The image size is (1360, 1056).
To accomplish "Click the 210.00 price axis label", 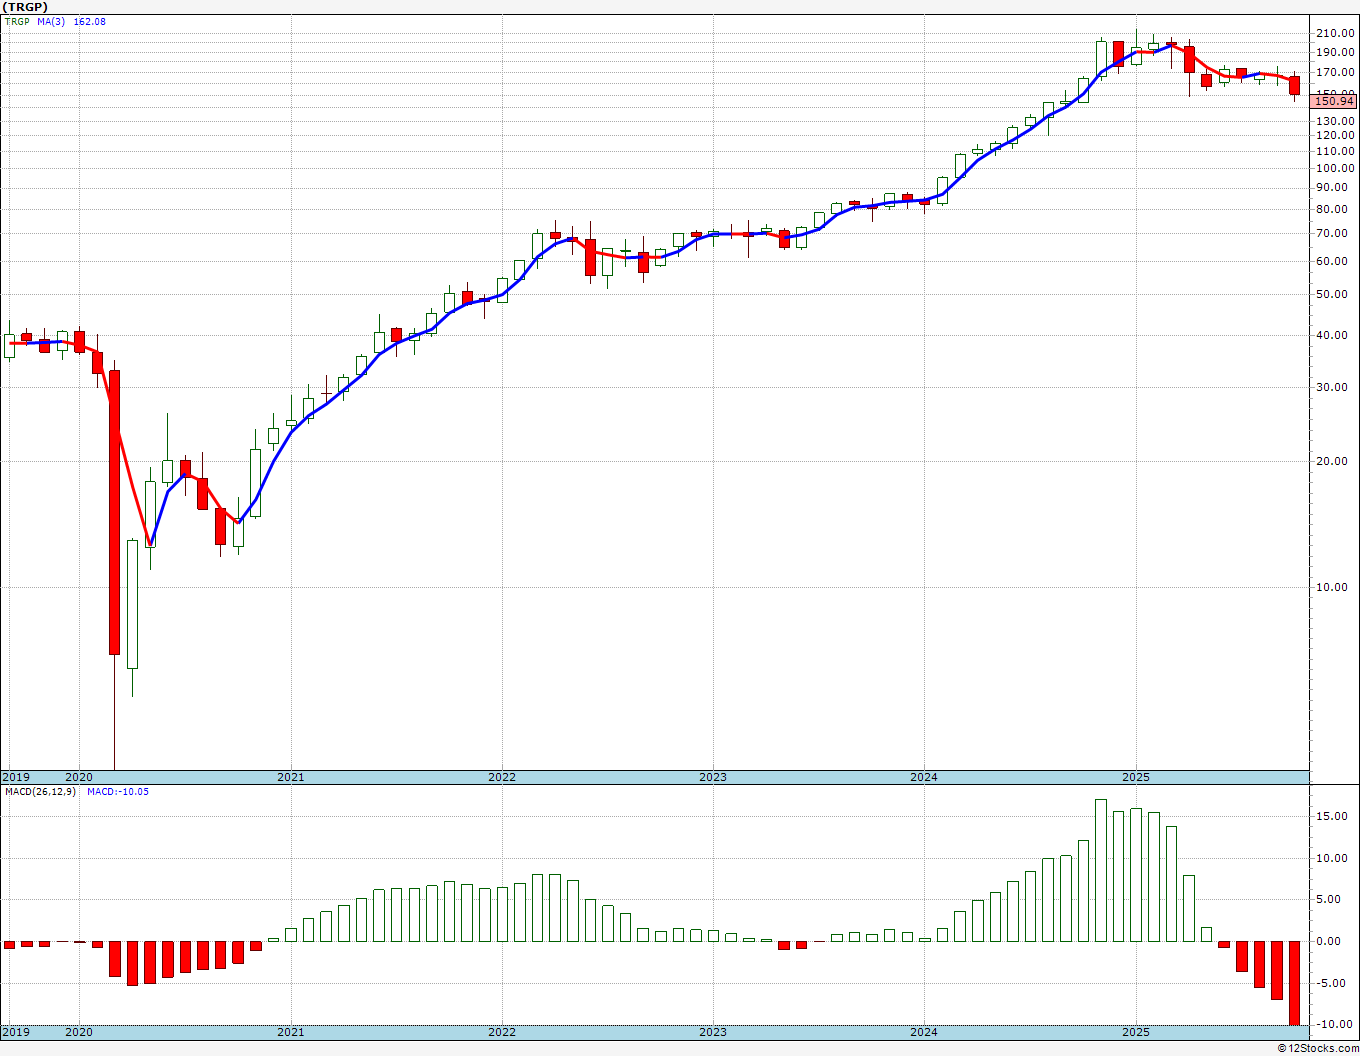I will [1335, 33].
